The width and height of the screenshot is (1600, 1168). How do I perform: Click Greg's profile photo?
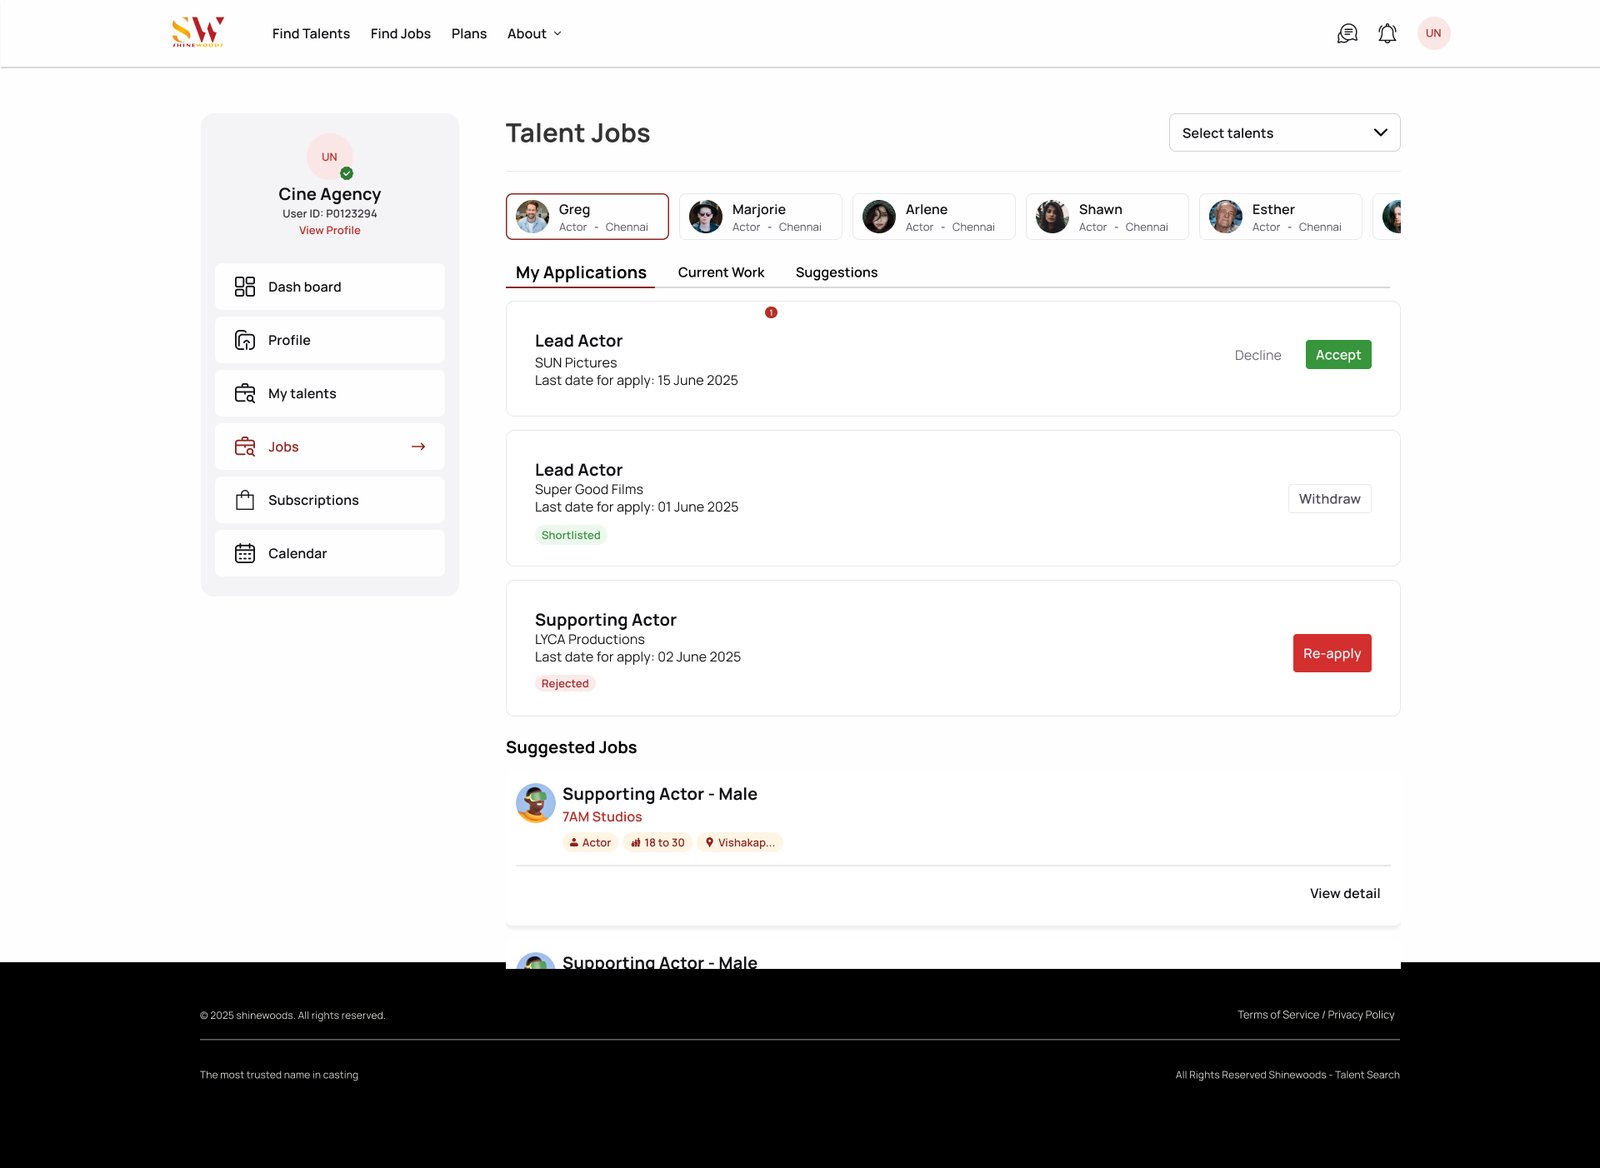532,216
